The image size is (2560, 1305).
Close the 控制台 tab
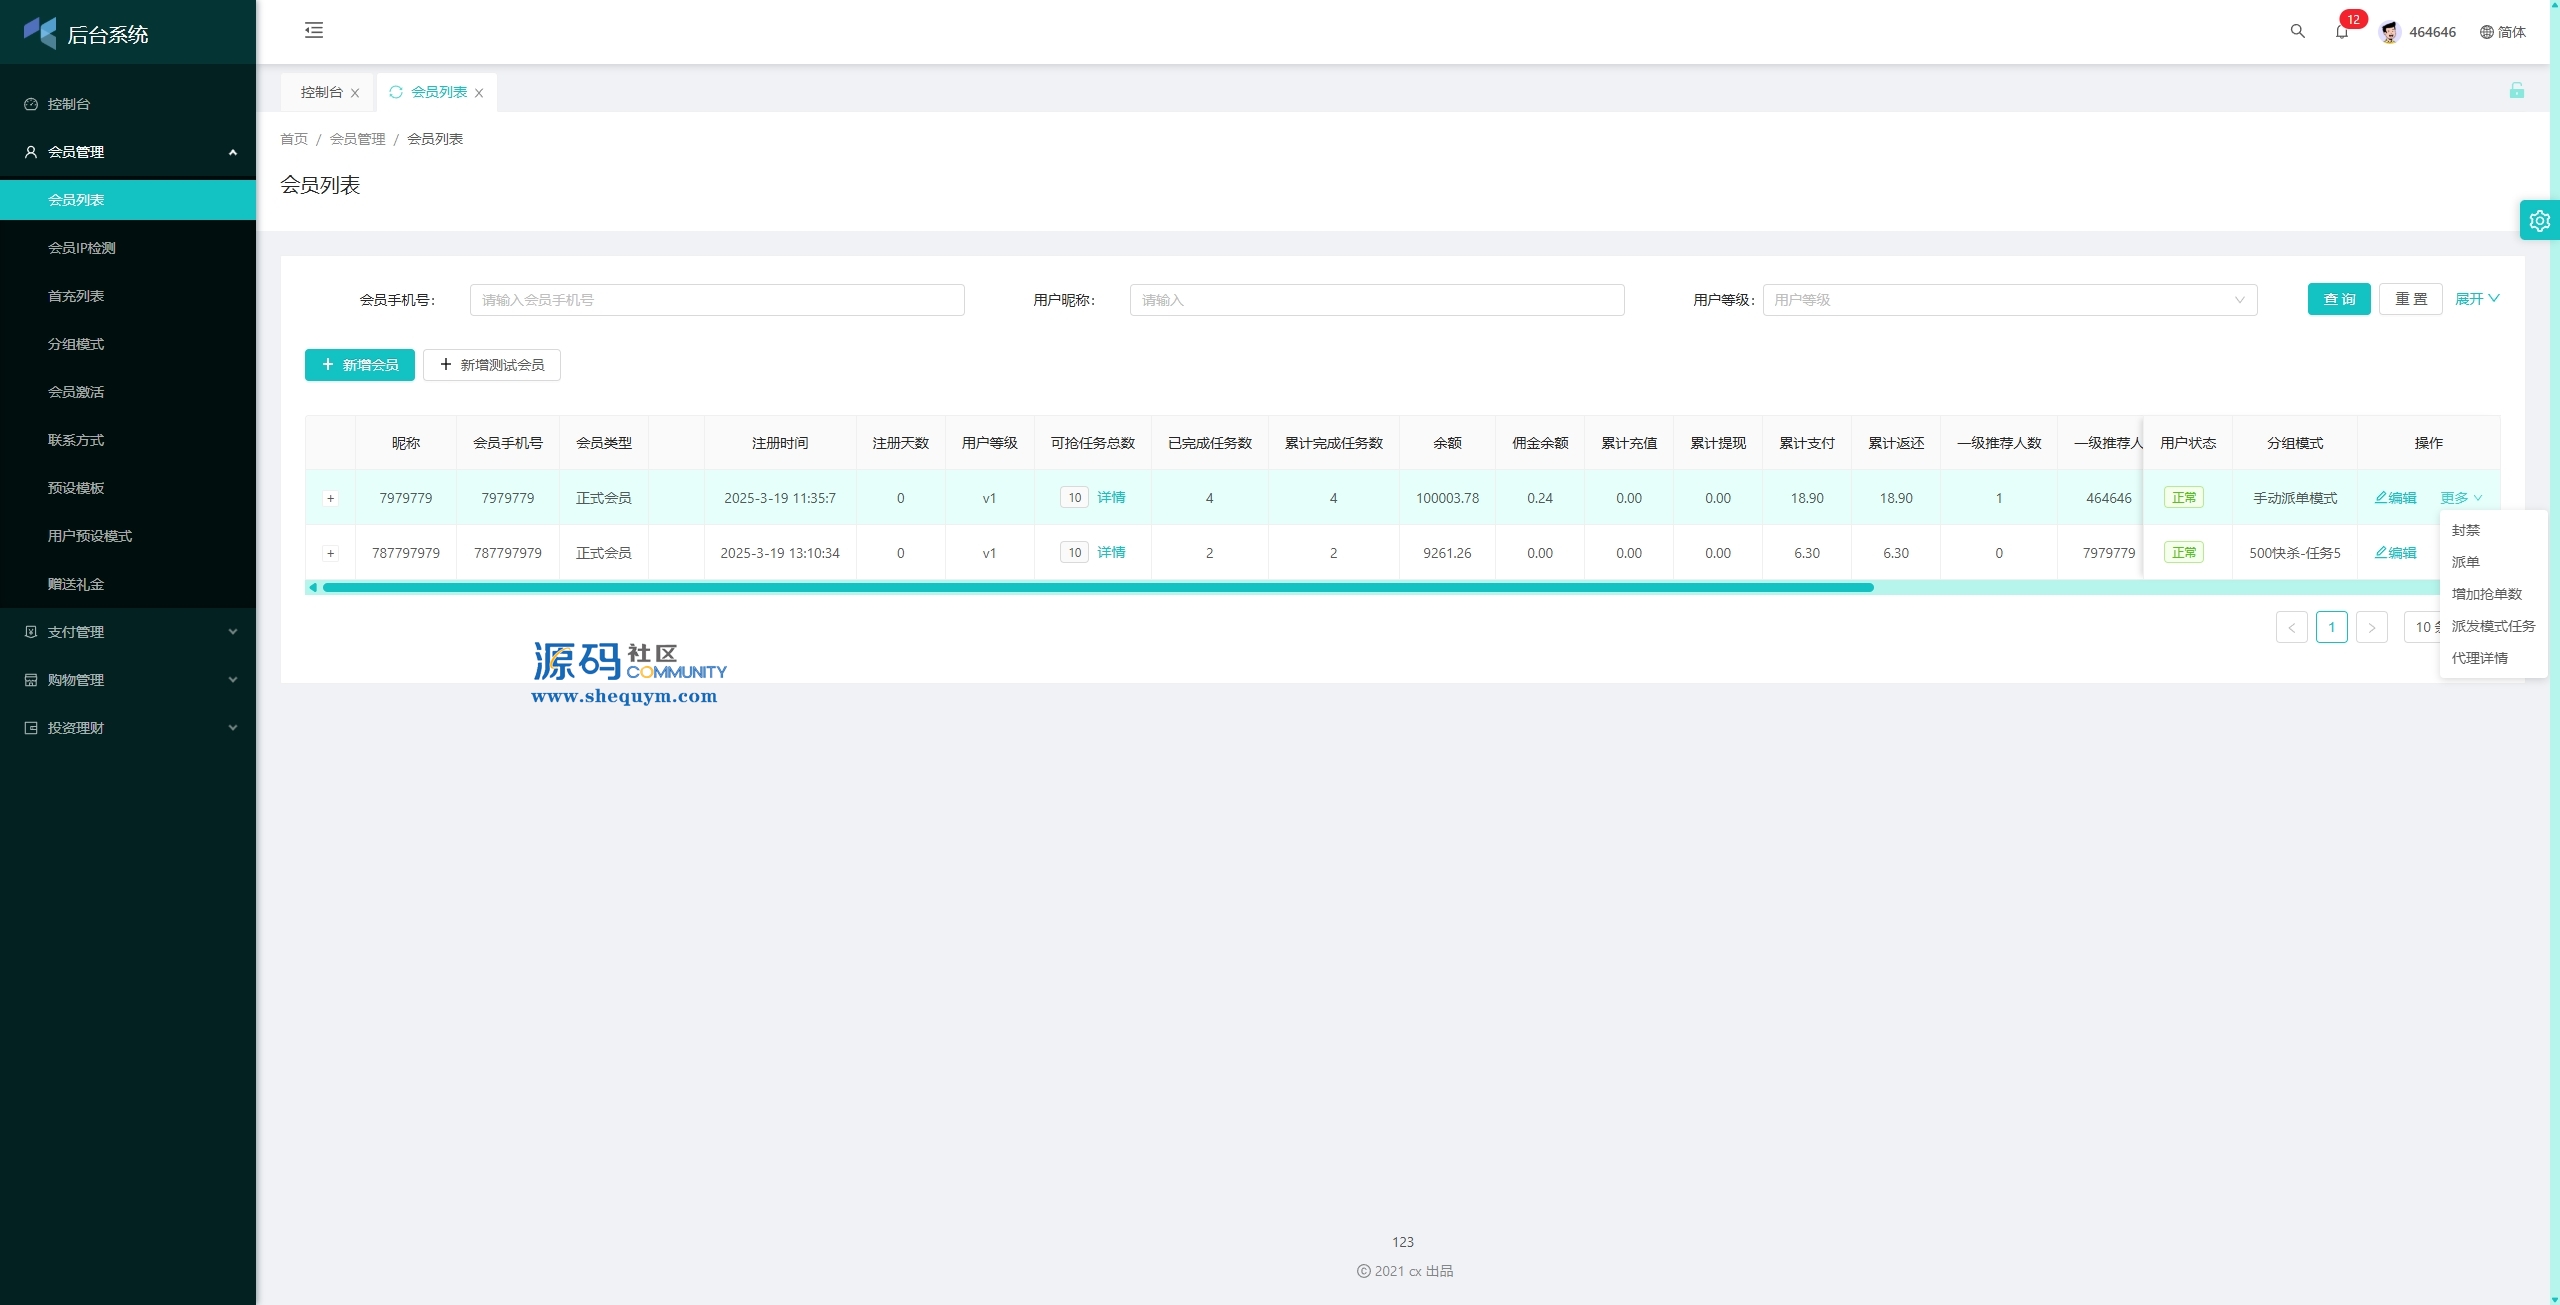355,93
